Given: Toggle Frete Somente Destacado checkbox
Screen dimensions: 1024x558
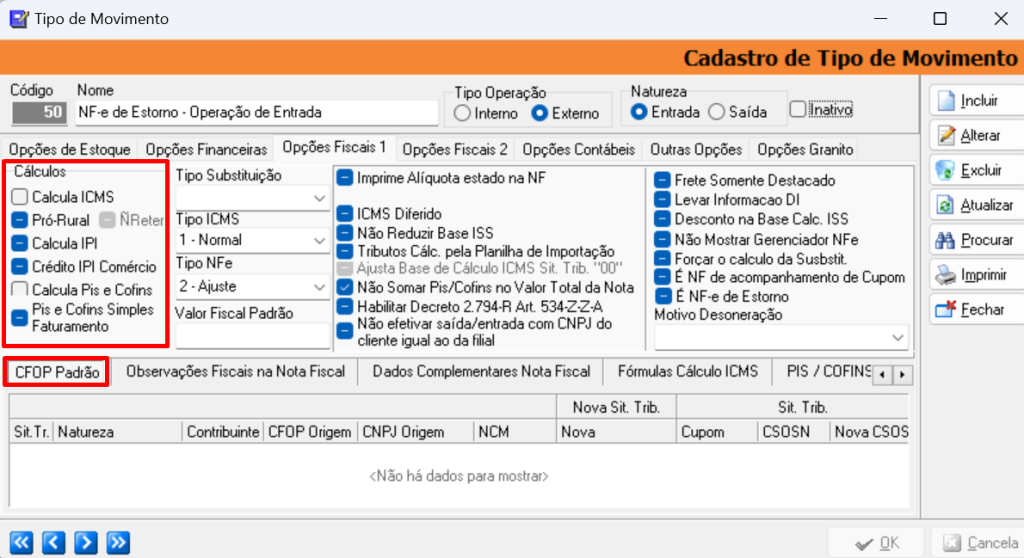Looking at the screenshot, I should tap(662, 180).
